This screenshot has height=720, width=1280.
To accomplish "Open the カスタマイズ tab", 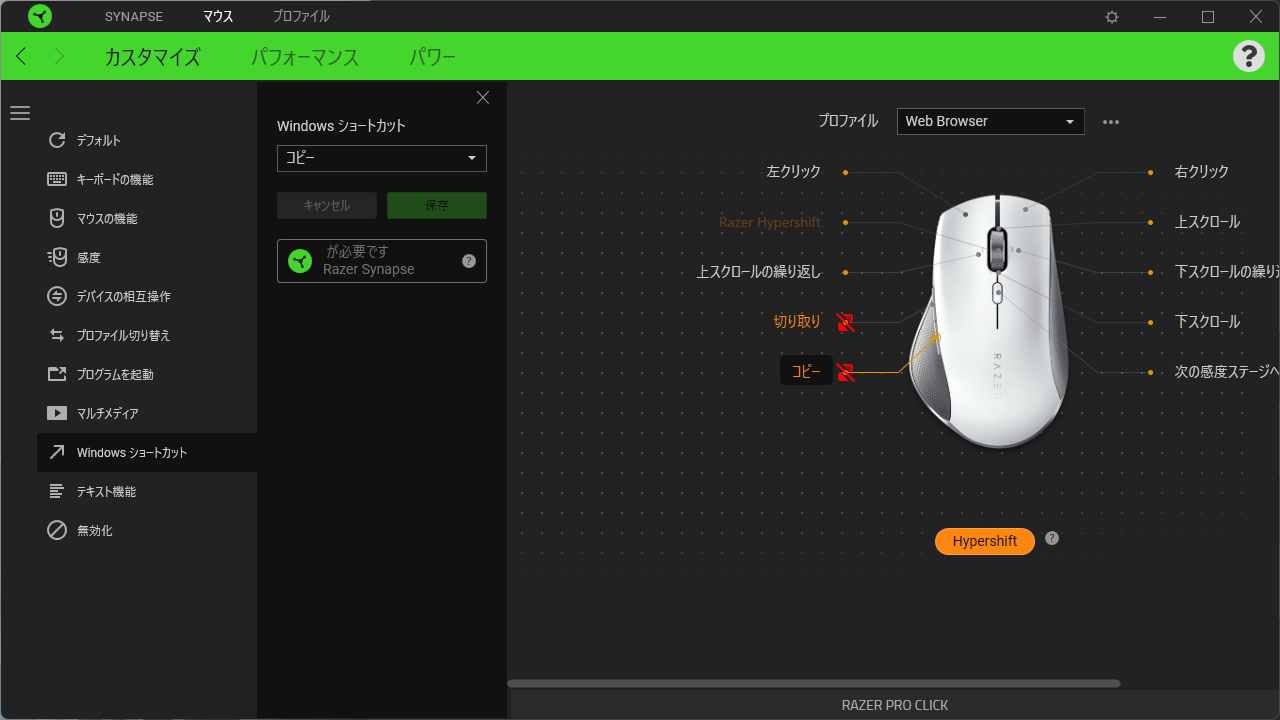I will coord(152,57).
